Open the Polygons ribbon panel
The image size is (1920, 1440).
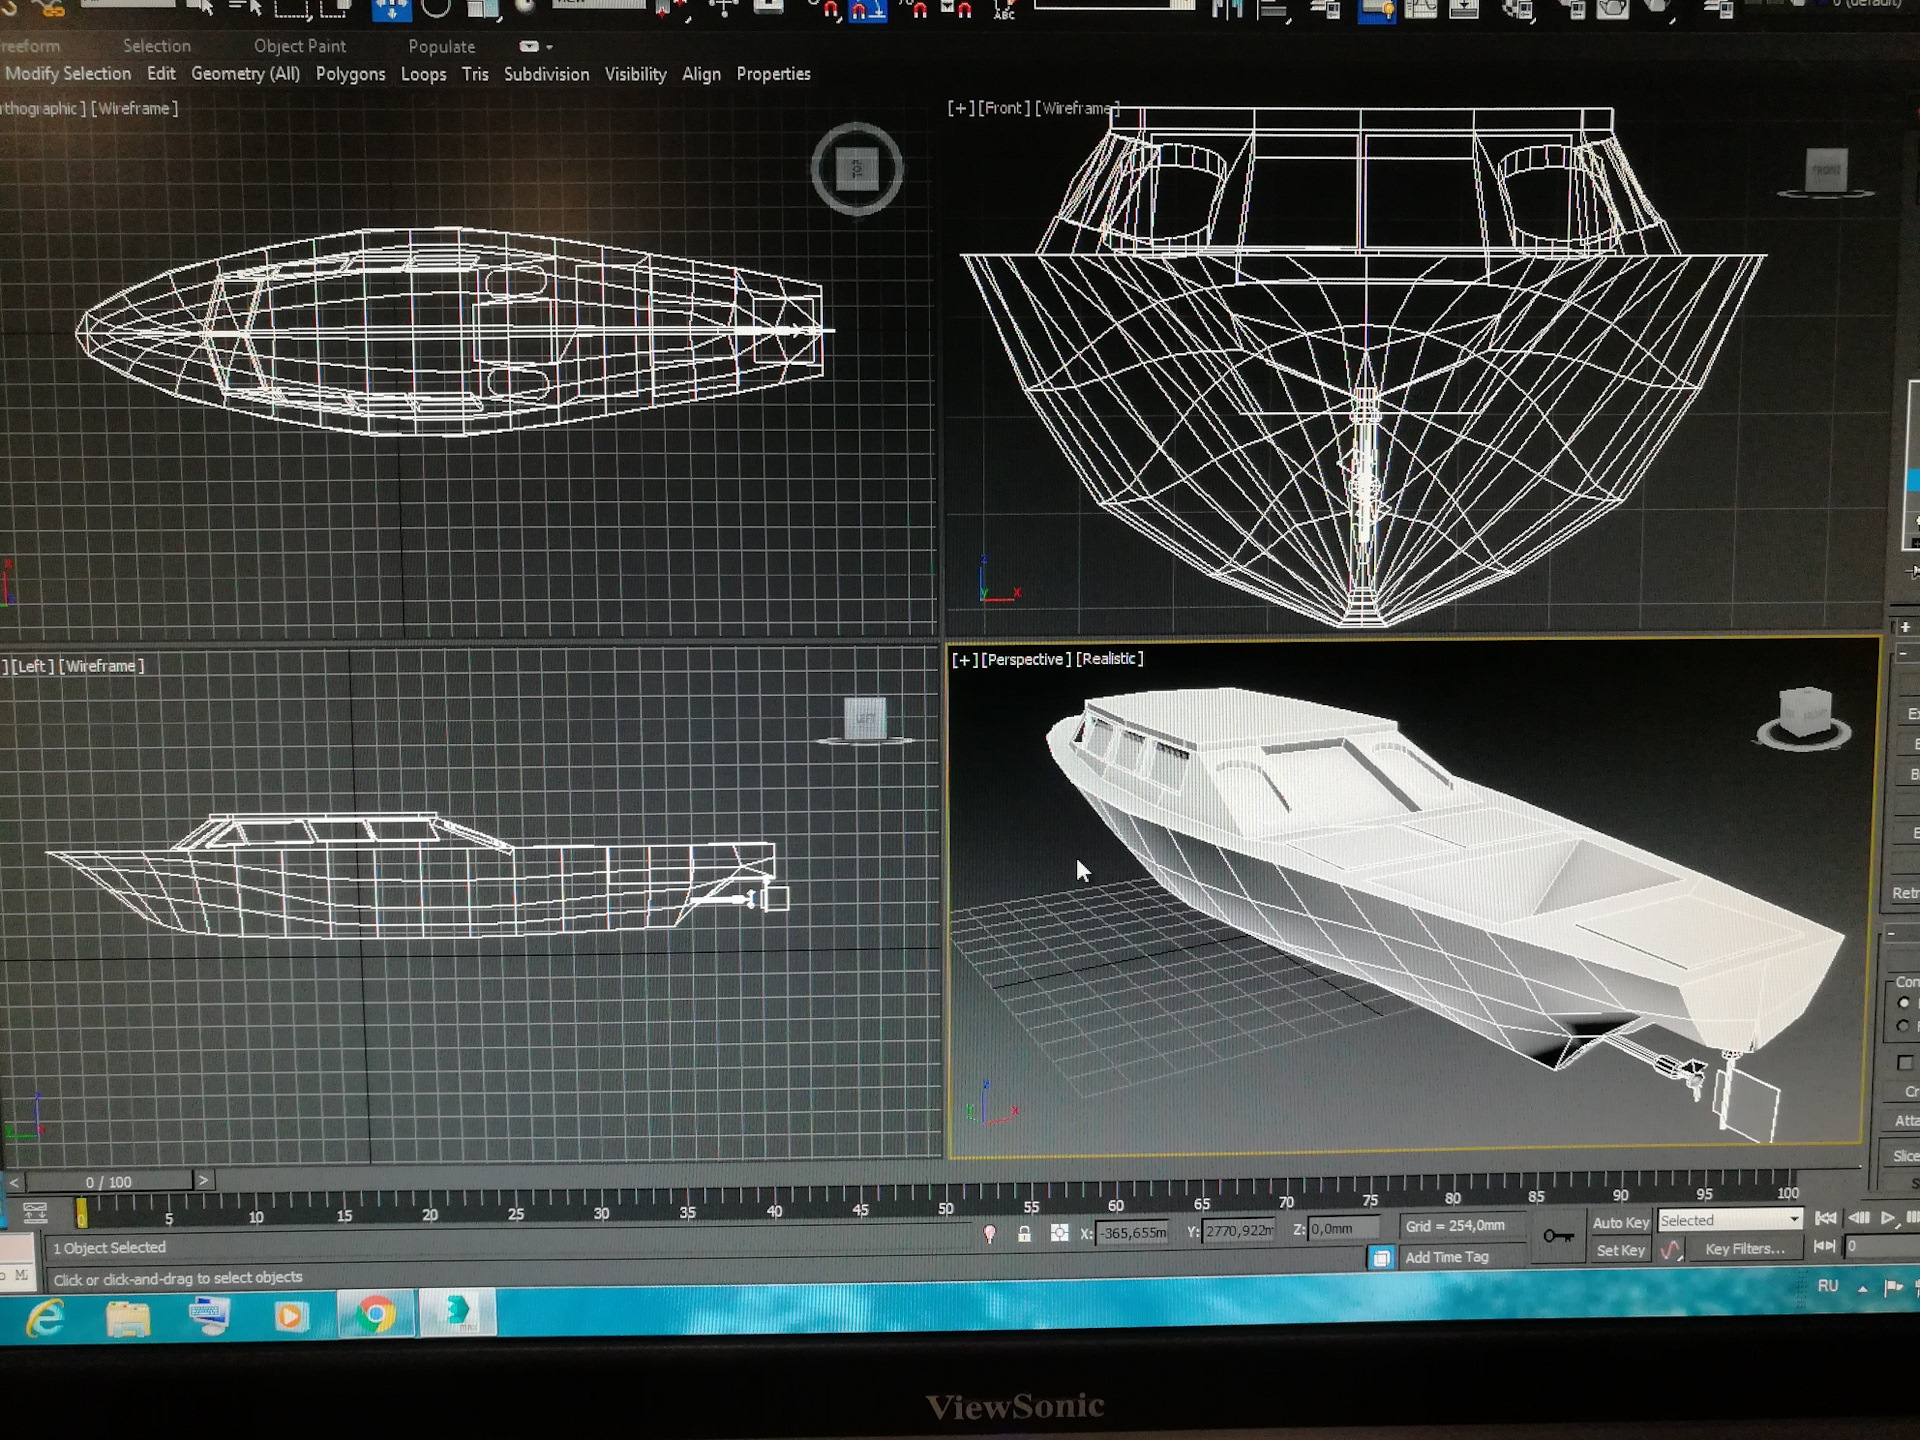tap(350, 74)
